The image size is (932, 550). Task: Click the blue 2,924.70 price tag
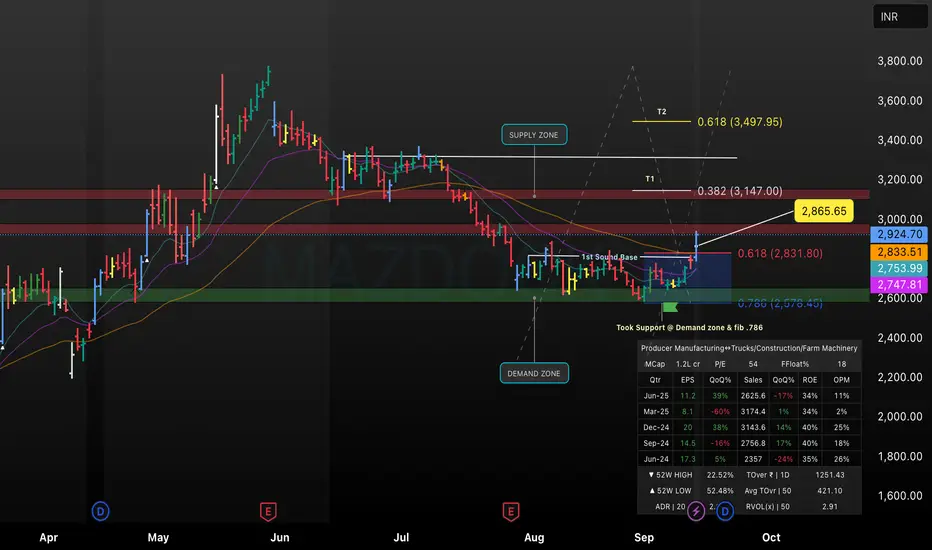coord(899,234)
